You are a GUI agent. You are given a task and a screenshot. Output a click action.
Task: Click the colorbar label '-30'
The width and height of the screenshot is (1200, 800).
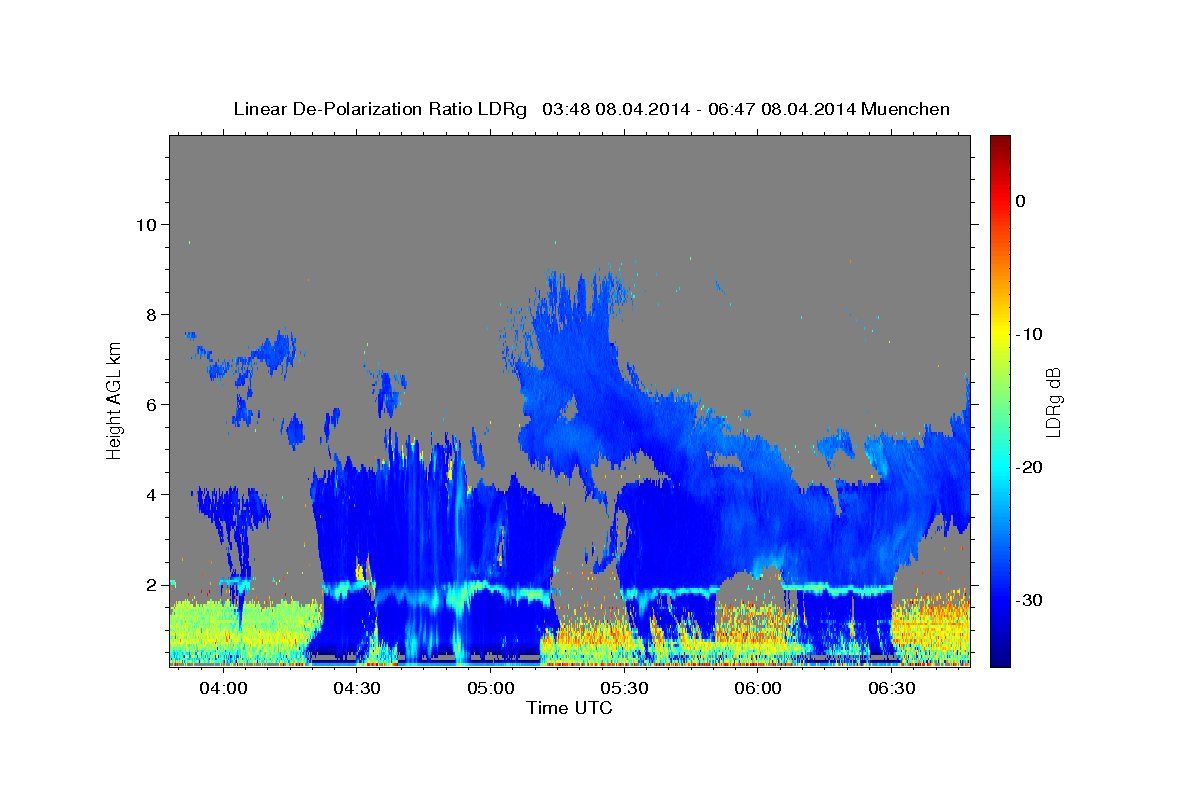1029,600
